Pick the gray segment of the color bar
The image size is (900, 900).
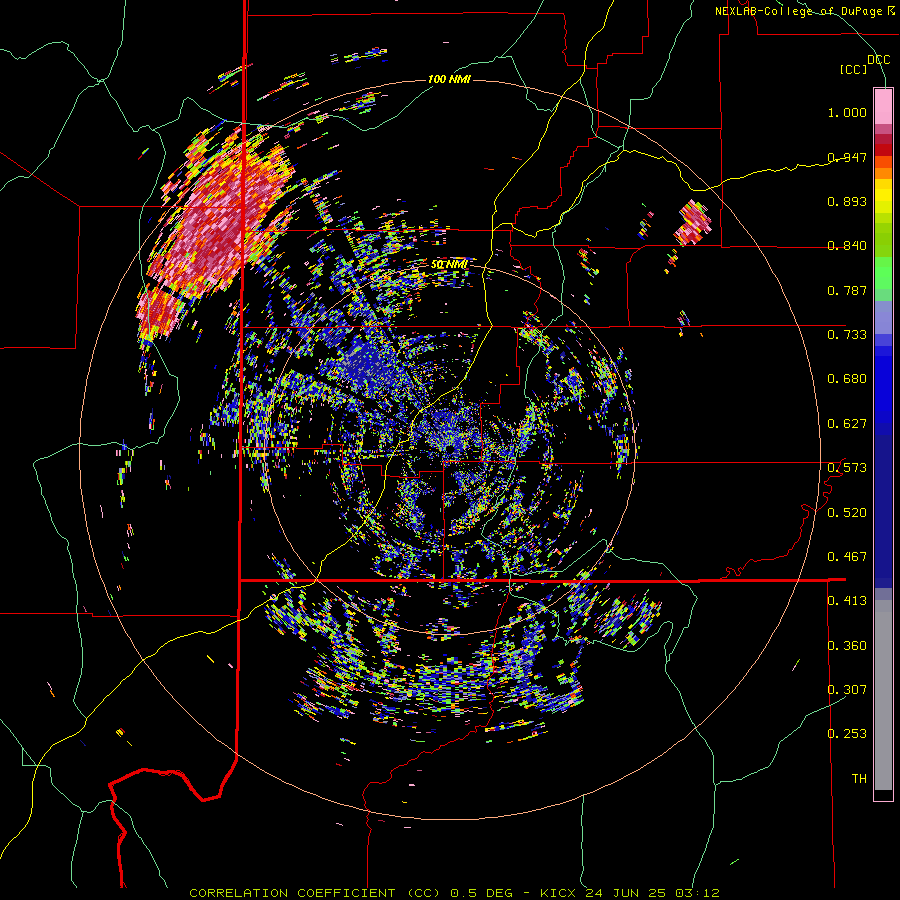pyautogui.click(x=883, y=695)
